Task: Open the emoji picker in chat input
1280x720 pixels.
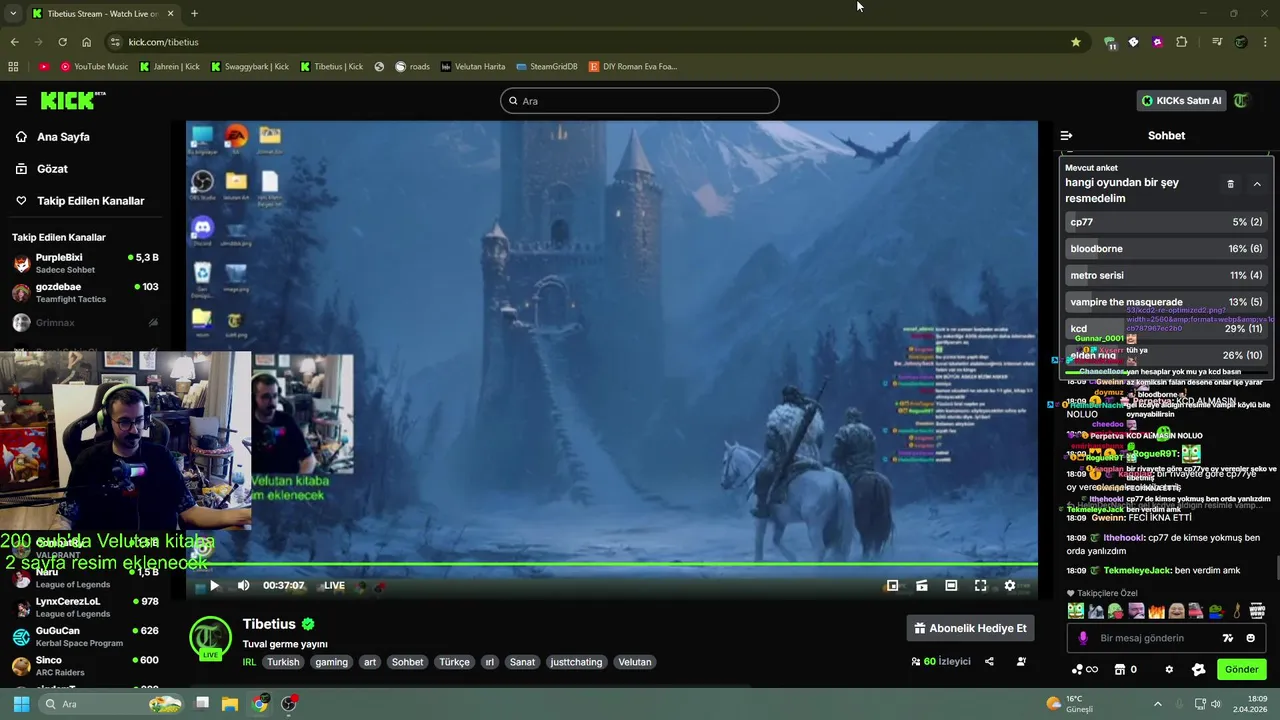Action: tap(1250, 638)
